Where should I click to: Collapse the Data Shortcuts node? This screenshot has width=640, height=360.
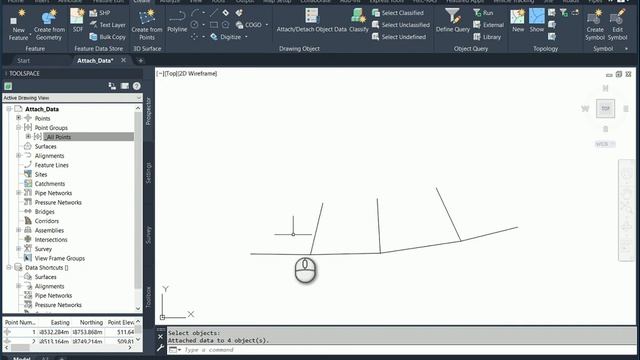9,267
